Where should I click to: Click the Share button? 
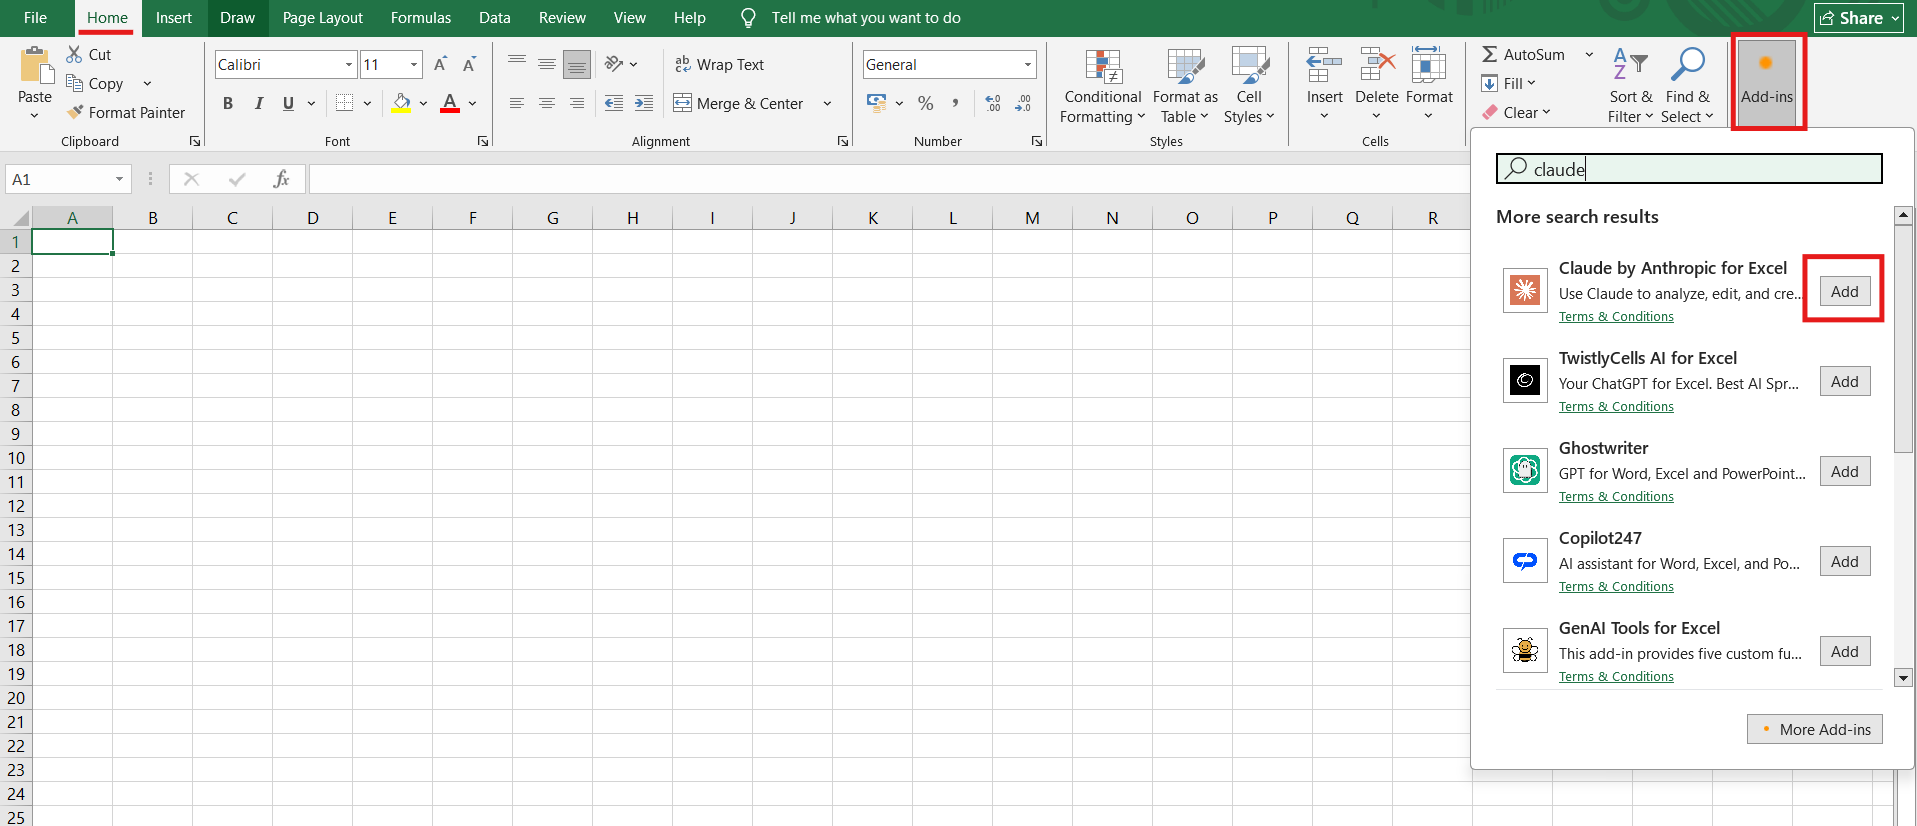[1859, 18]
